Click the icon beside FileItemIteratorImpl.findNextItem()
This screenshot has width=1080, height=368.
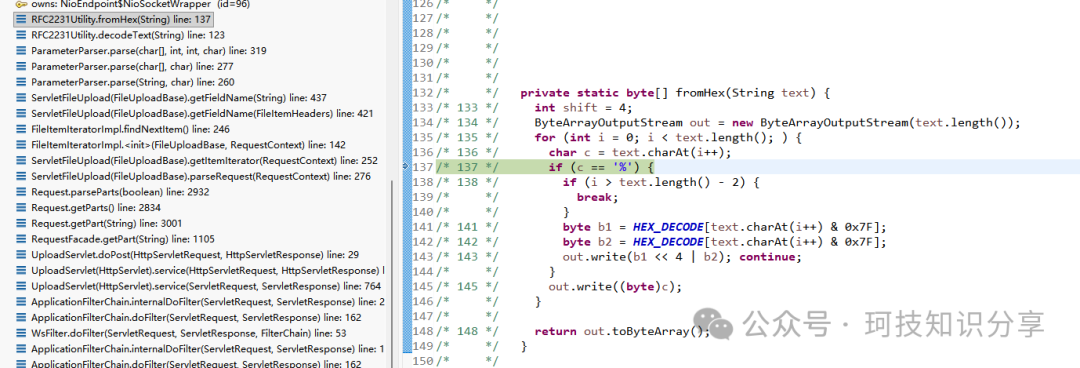(21, 129)
